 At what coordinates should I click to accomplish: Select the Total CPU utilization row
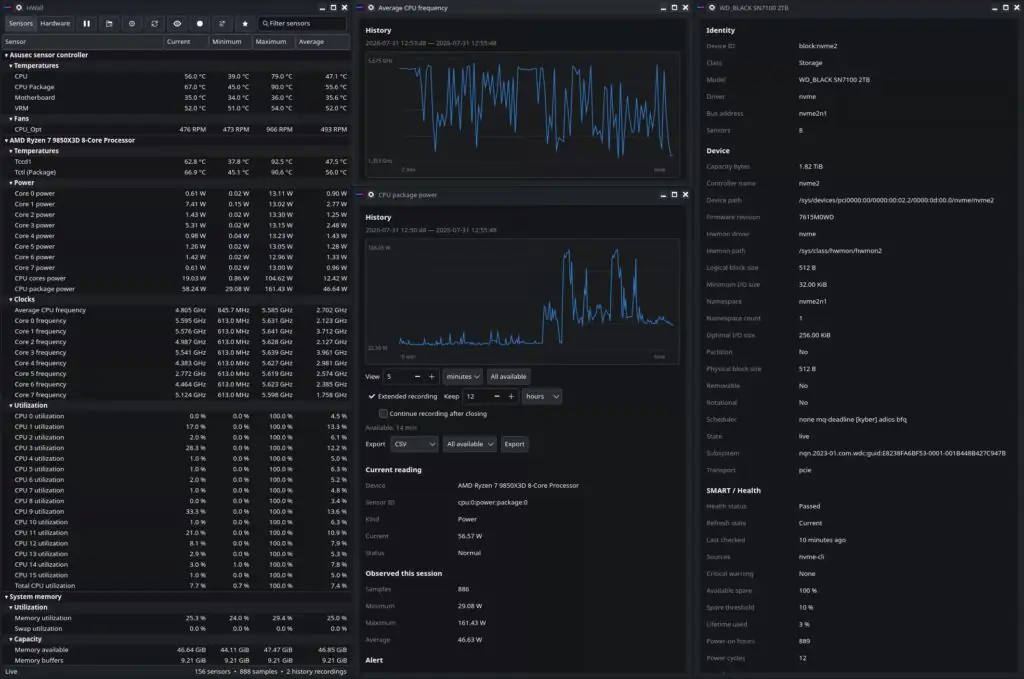(x=176, y=586)
